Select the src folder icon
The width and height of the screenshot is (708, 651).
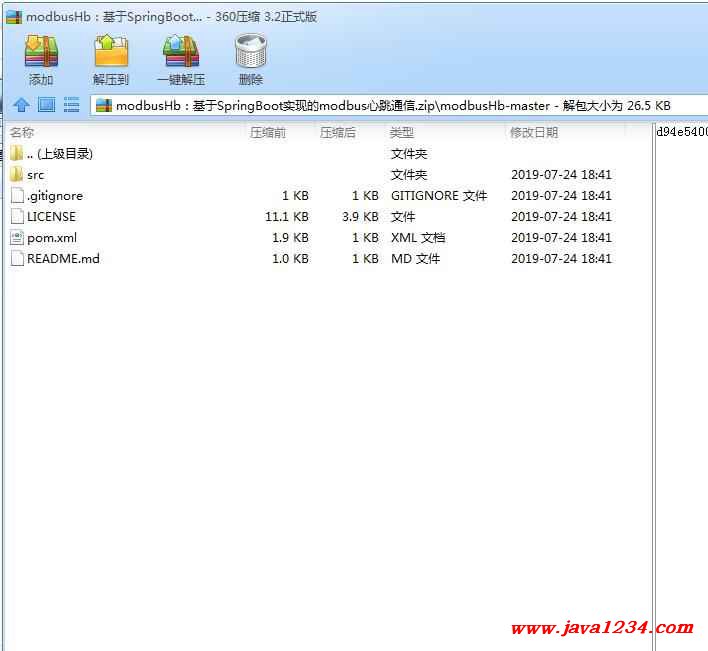tap(16, 174)
